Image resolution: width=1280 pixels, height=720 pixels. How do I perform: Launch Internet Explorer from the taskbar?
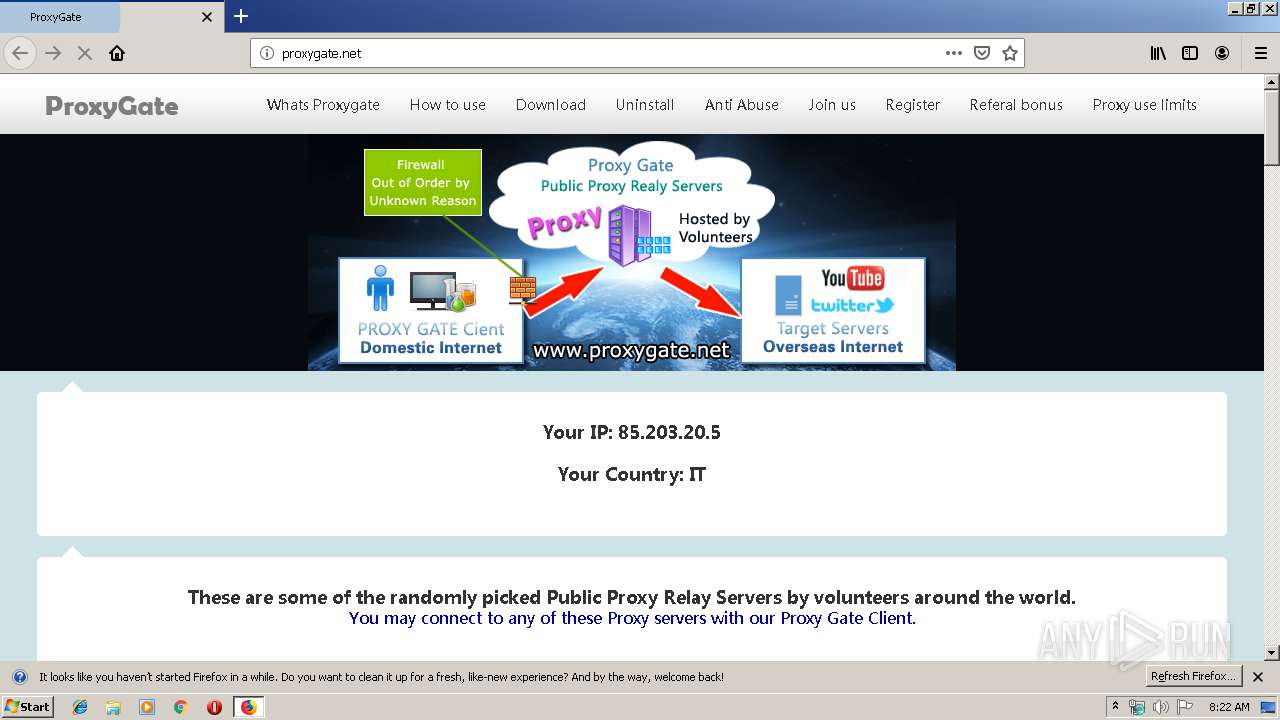(x=80, y=707)
